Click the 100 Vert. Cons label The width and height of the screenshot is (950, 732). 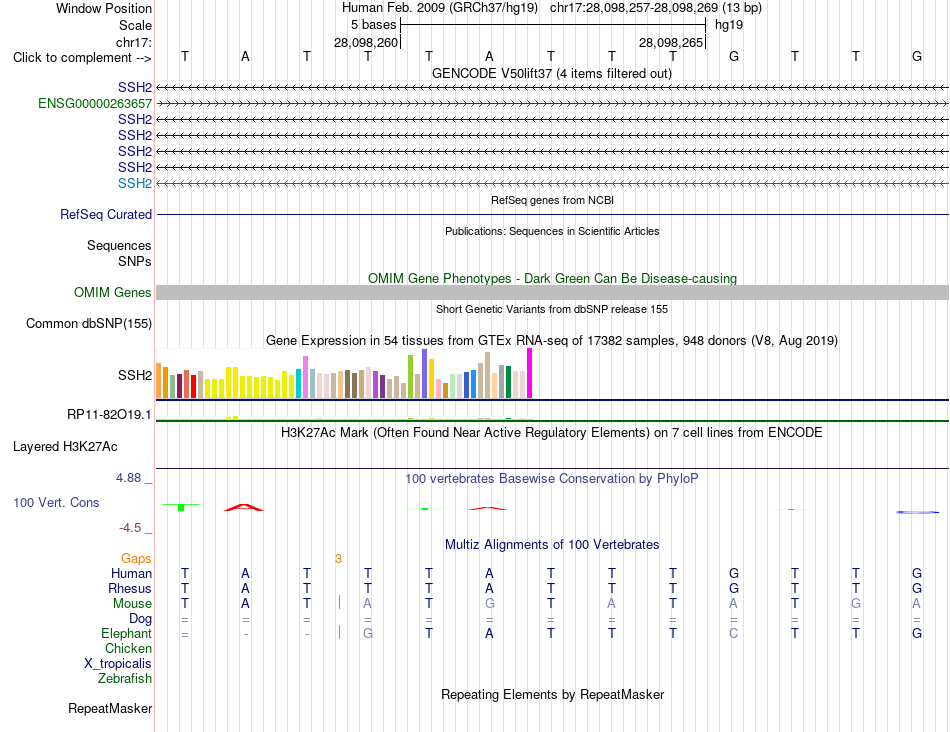point(56,502)
